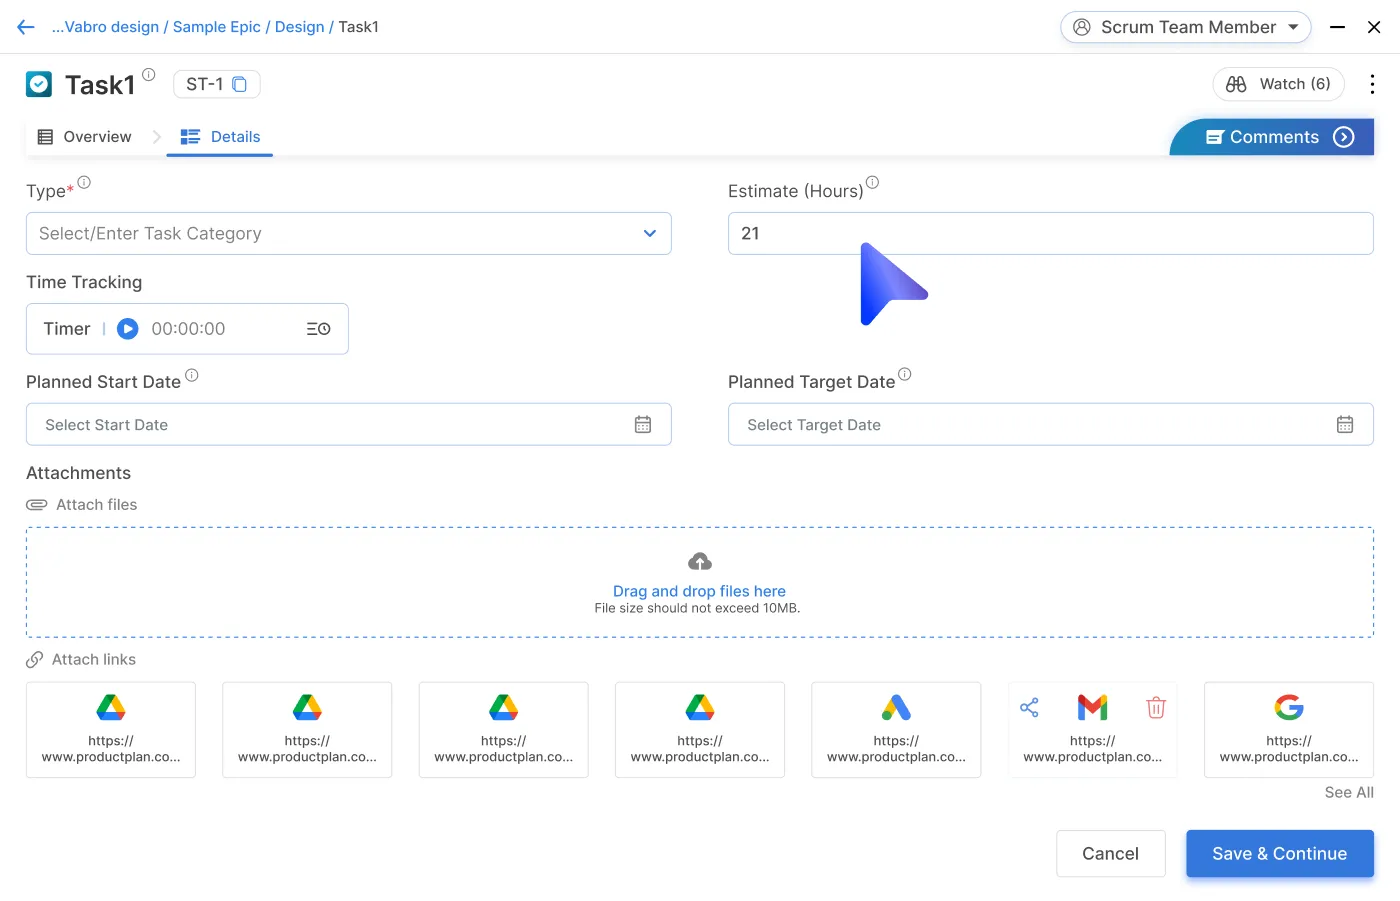
Task: Expand the Task Category dropdown
Action: (650, 234)
